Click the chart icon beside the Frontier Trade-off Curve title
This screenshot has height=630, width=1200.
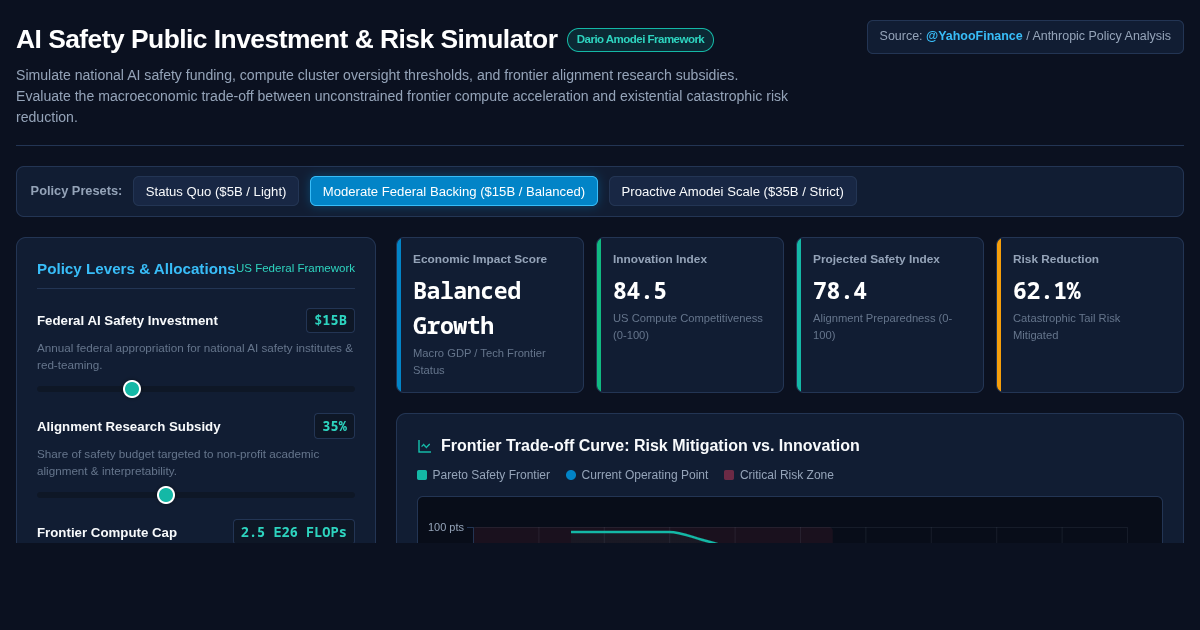coord(425,446)
